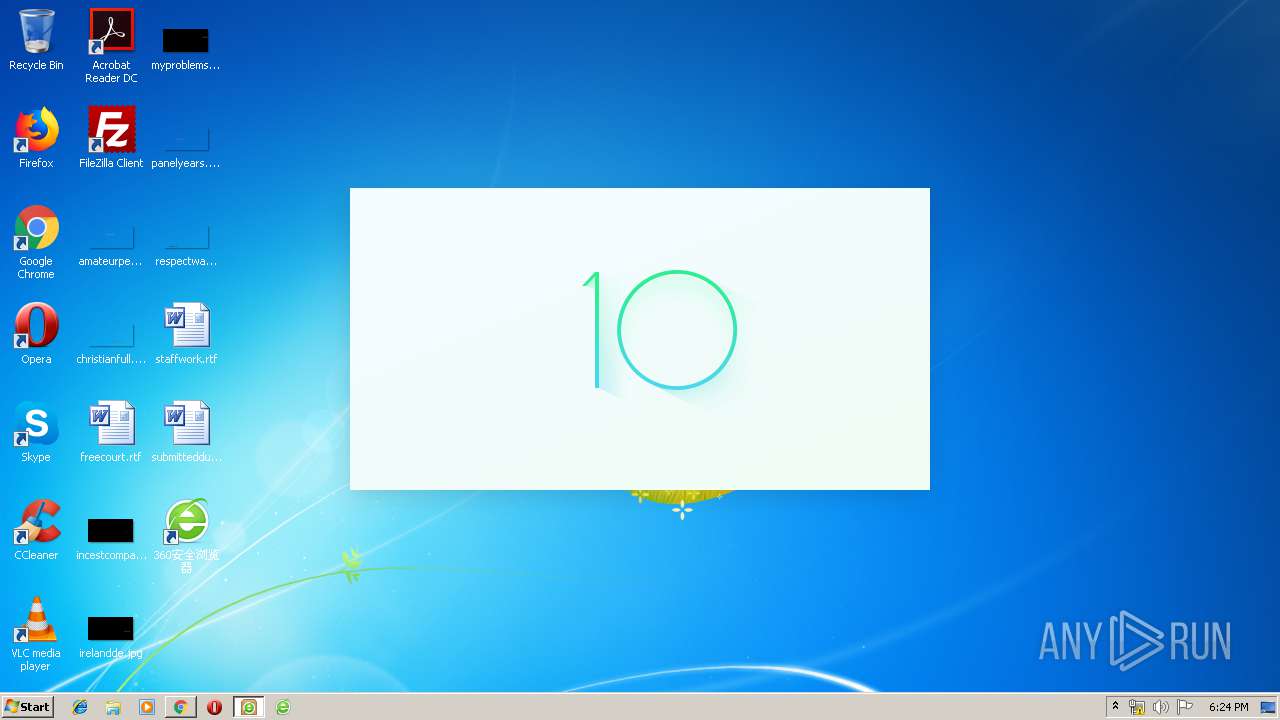Switch to active 360 browser taskbar button

tap(249, 707)
